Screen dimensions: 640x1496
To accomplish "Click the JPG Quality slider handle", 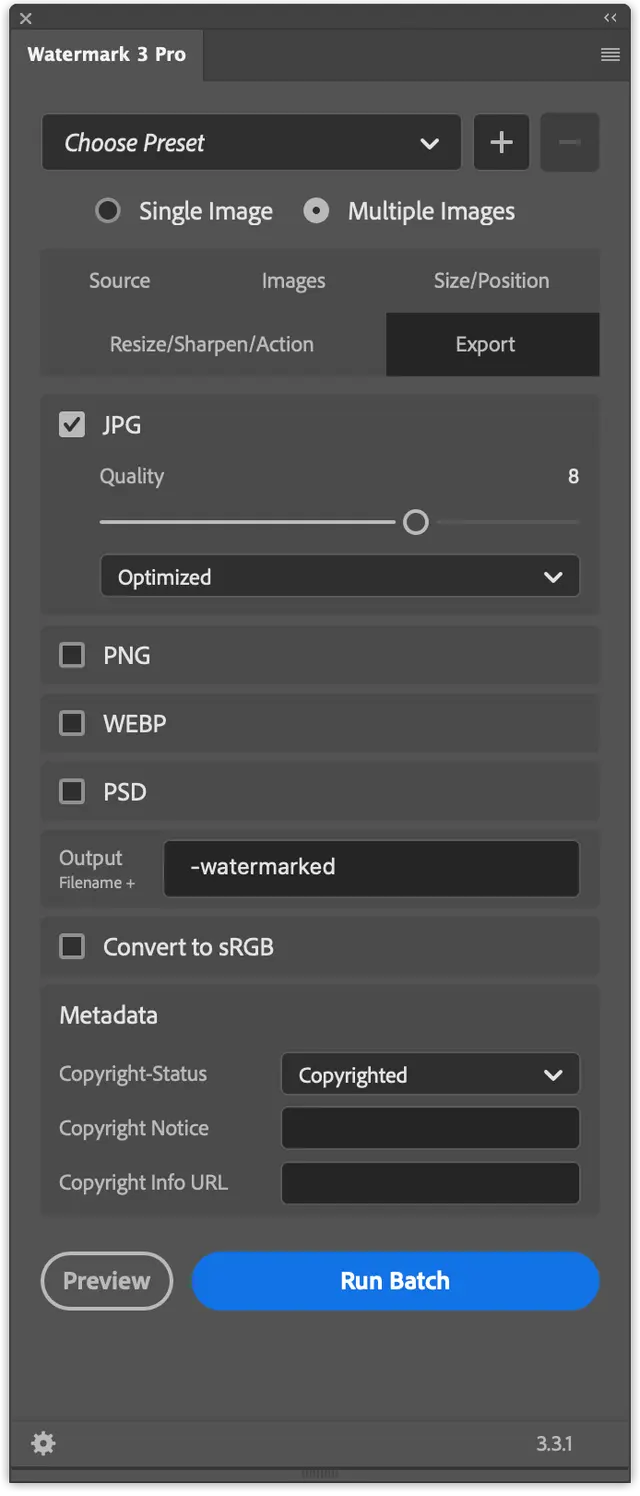I will [416, 522].
